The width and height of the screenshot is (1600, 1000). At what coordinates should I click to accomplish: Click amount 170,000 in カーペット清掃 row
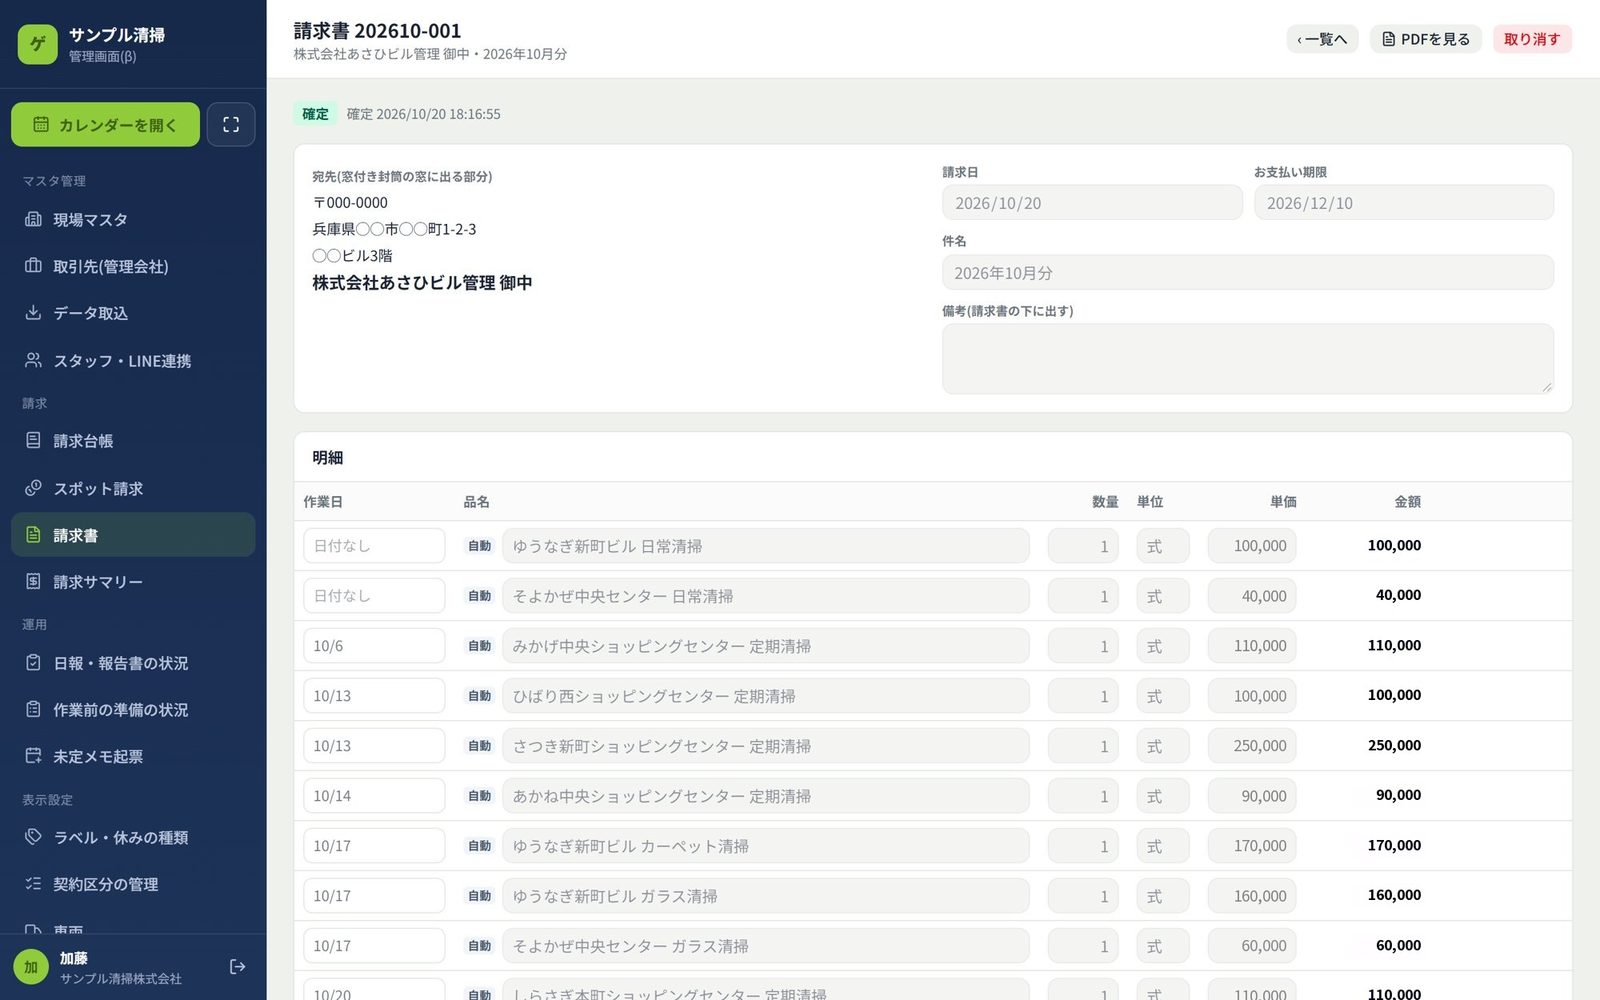click(1394, 845)
